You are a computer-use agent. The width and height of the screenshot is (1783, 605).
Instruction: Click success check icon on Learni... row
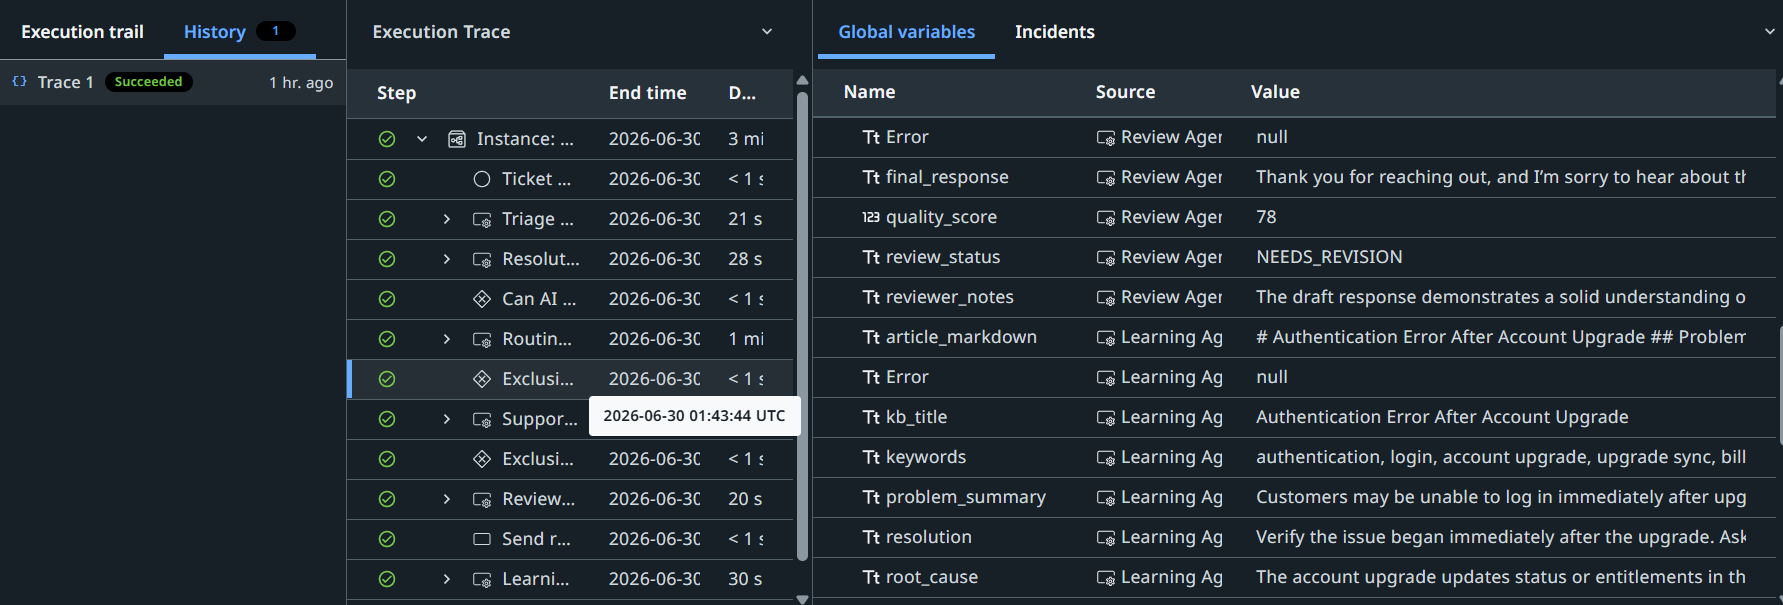(x=387, y=579)
